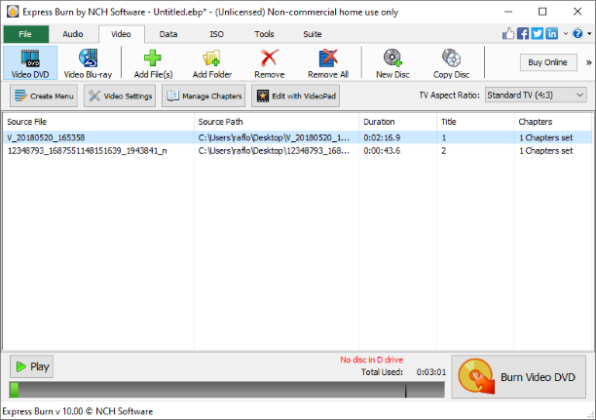This screenshot has height=420, width=596.
Task: Select the 12348793_1687551148151639_1943841_n file row
Action: click(297, 151)
